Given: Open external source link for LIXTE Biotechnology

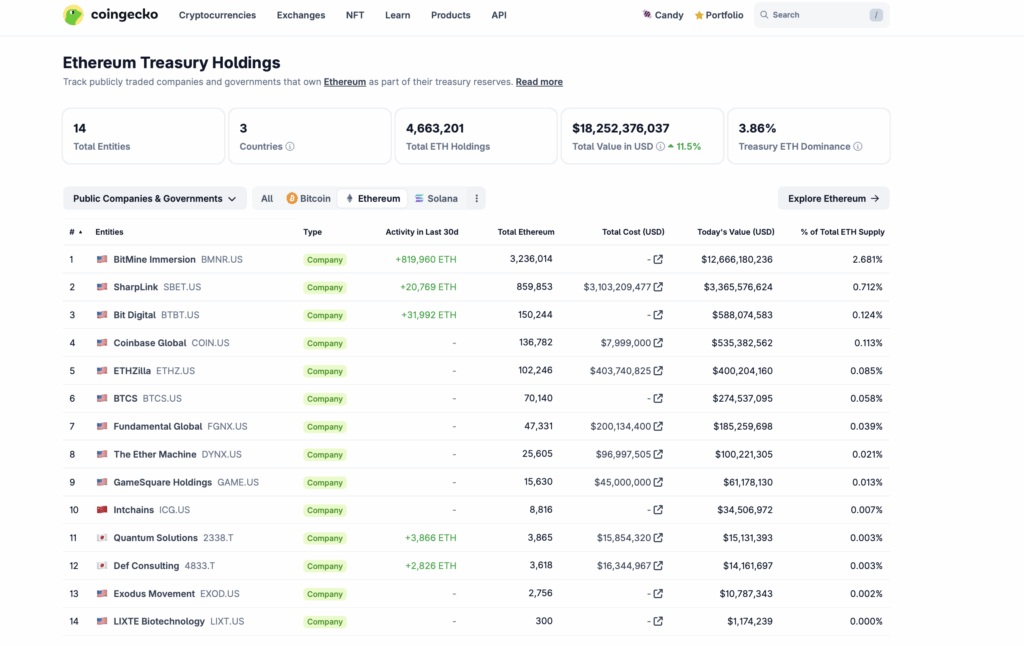Looking at the screenshot, I should pyautogui.click(x=658, y=621).
